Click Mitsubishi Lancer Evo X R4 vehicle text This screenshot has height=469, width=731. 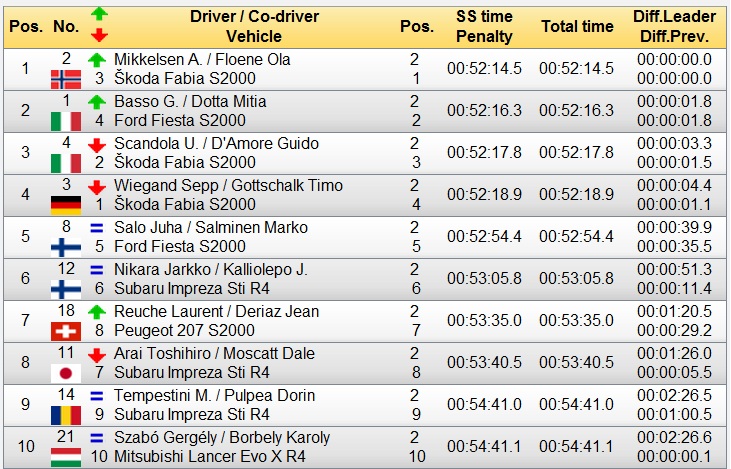point(210,456)
